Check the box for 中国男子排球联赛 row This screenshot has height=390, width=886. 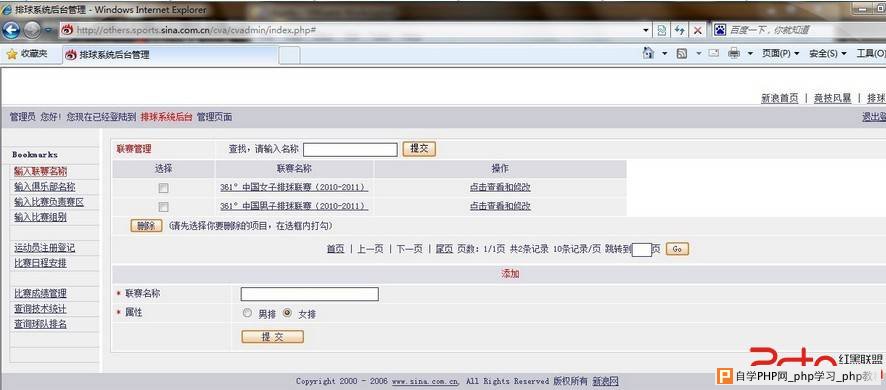tap(163, 206)
